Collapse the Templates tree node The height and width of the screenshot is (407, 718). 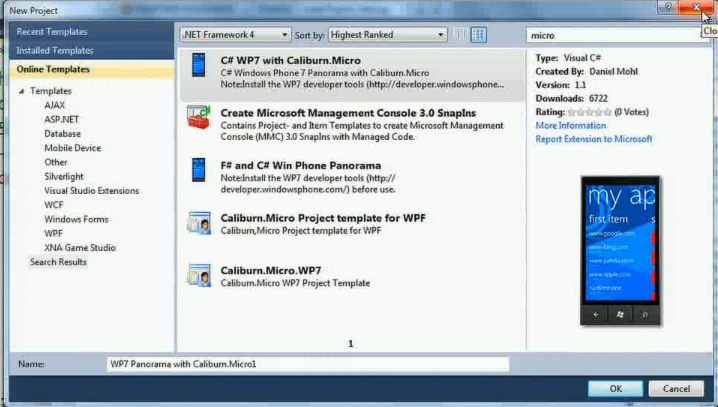[21, 91]
